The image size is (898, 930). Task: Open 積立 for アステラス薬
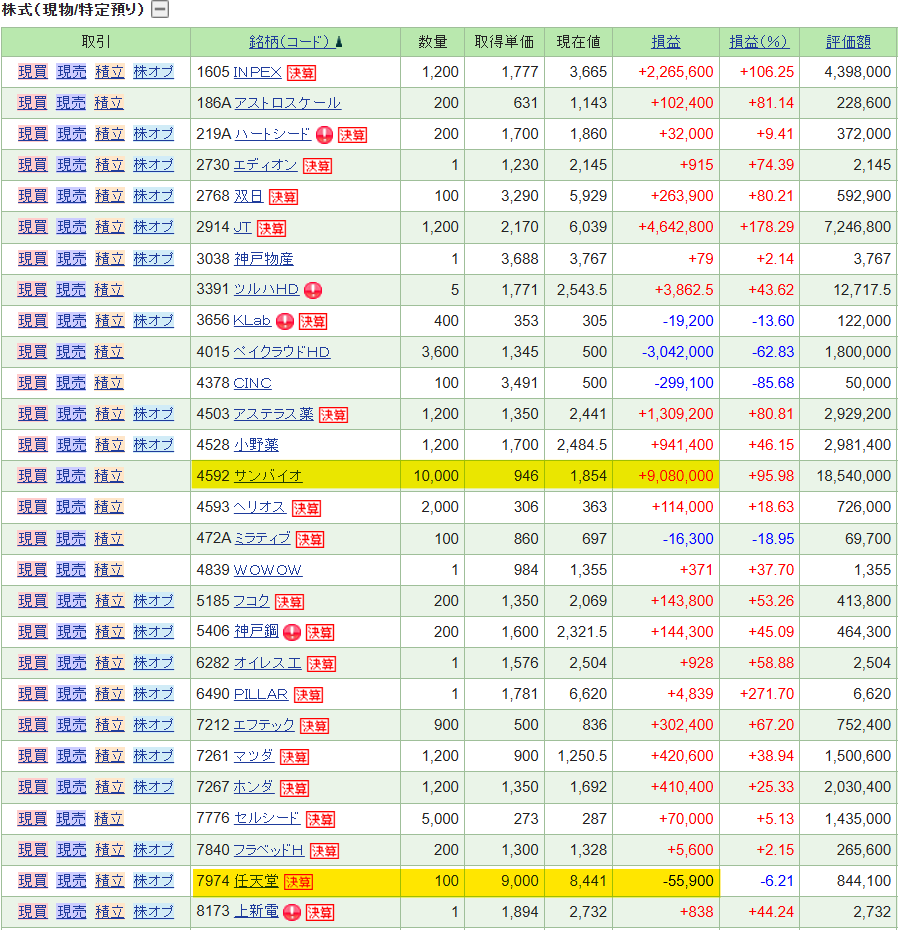coord(109,414)
